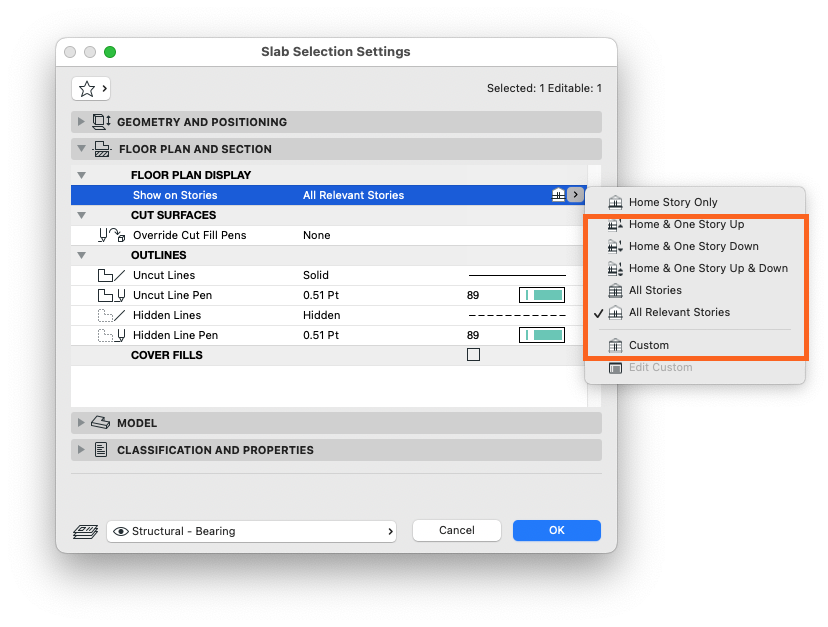Click the Hidden Line Pen number 89

point(473,335)
